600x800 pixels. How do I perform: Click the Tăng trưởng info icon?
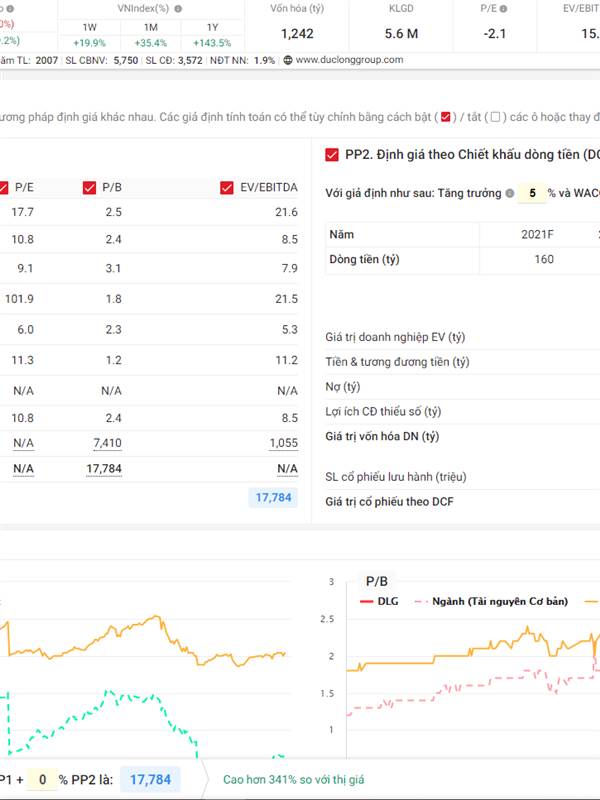[x=510, y=193]
